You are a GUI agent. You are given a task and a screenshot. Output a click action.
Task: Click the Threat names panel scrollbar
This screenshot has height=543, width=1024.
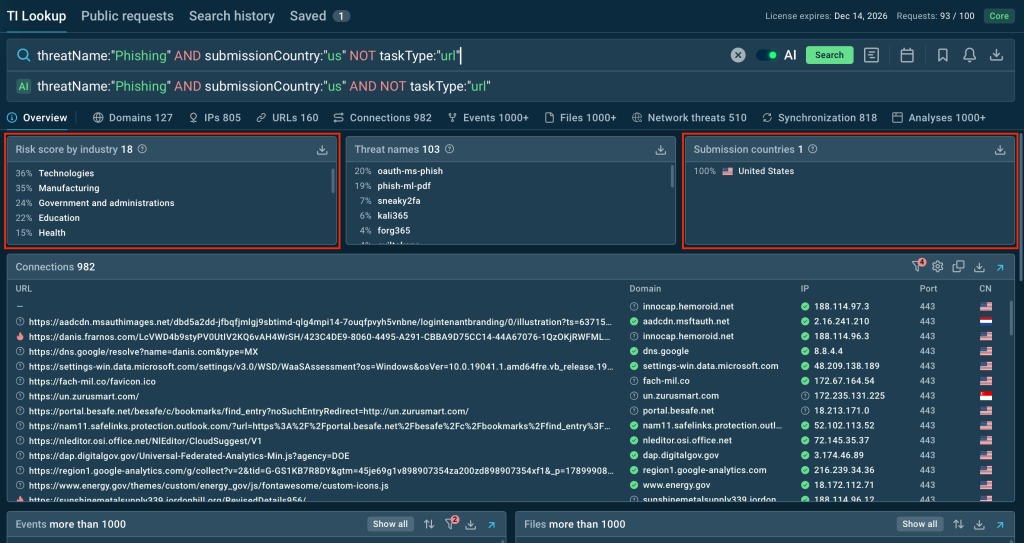(x=672, y=176)
